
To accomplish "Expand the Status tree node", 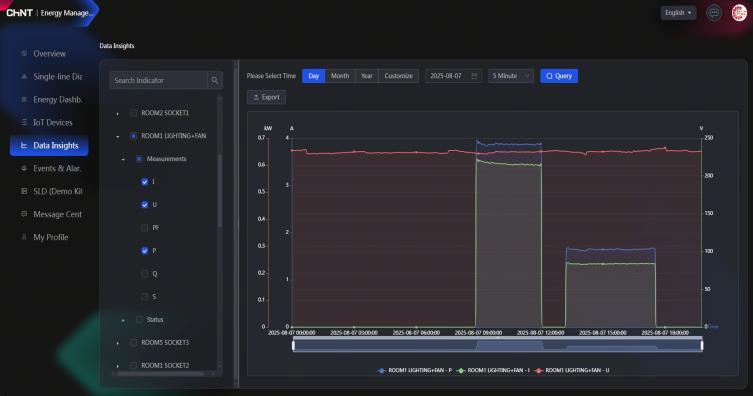I will point(123,320).
